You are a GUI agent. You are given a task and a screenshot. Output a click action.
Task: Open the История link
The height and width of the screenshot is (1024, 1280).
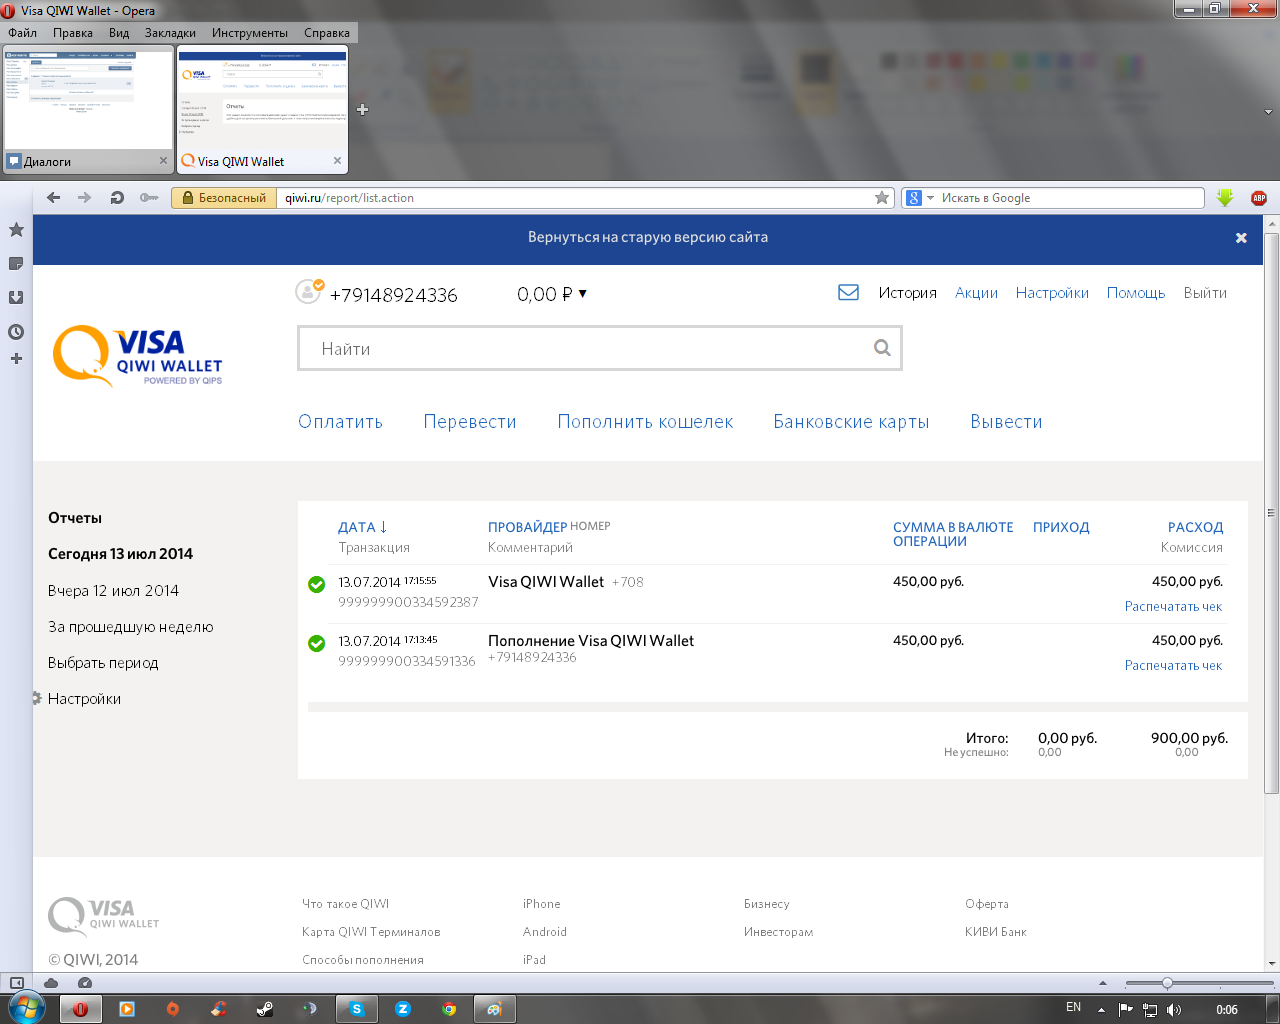(908, 293)
